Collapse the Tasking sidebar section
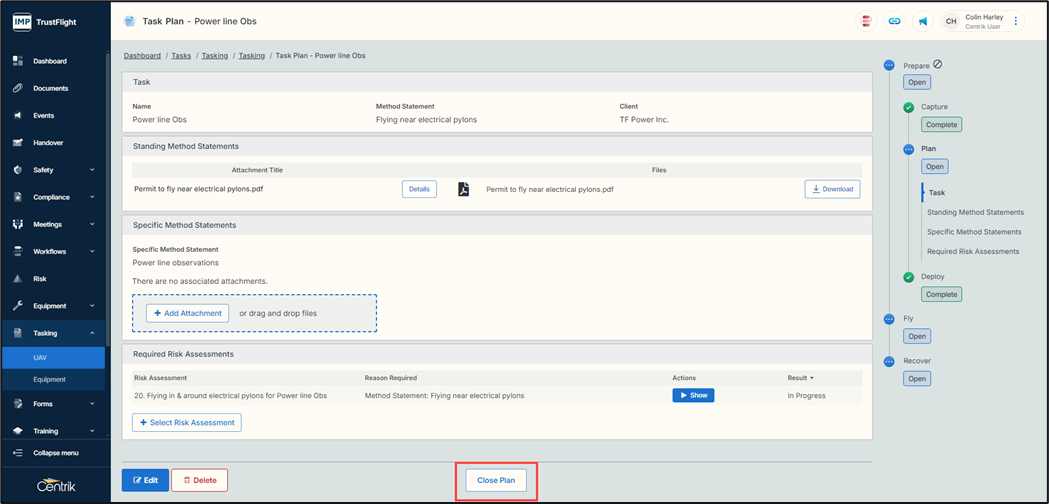The height and width of the screenshot is (504, 1049). 92,333
